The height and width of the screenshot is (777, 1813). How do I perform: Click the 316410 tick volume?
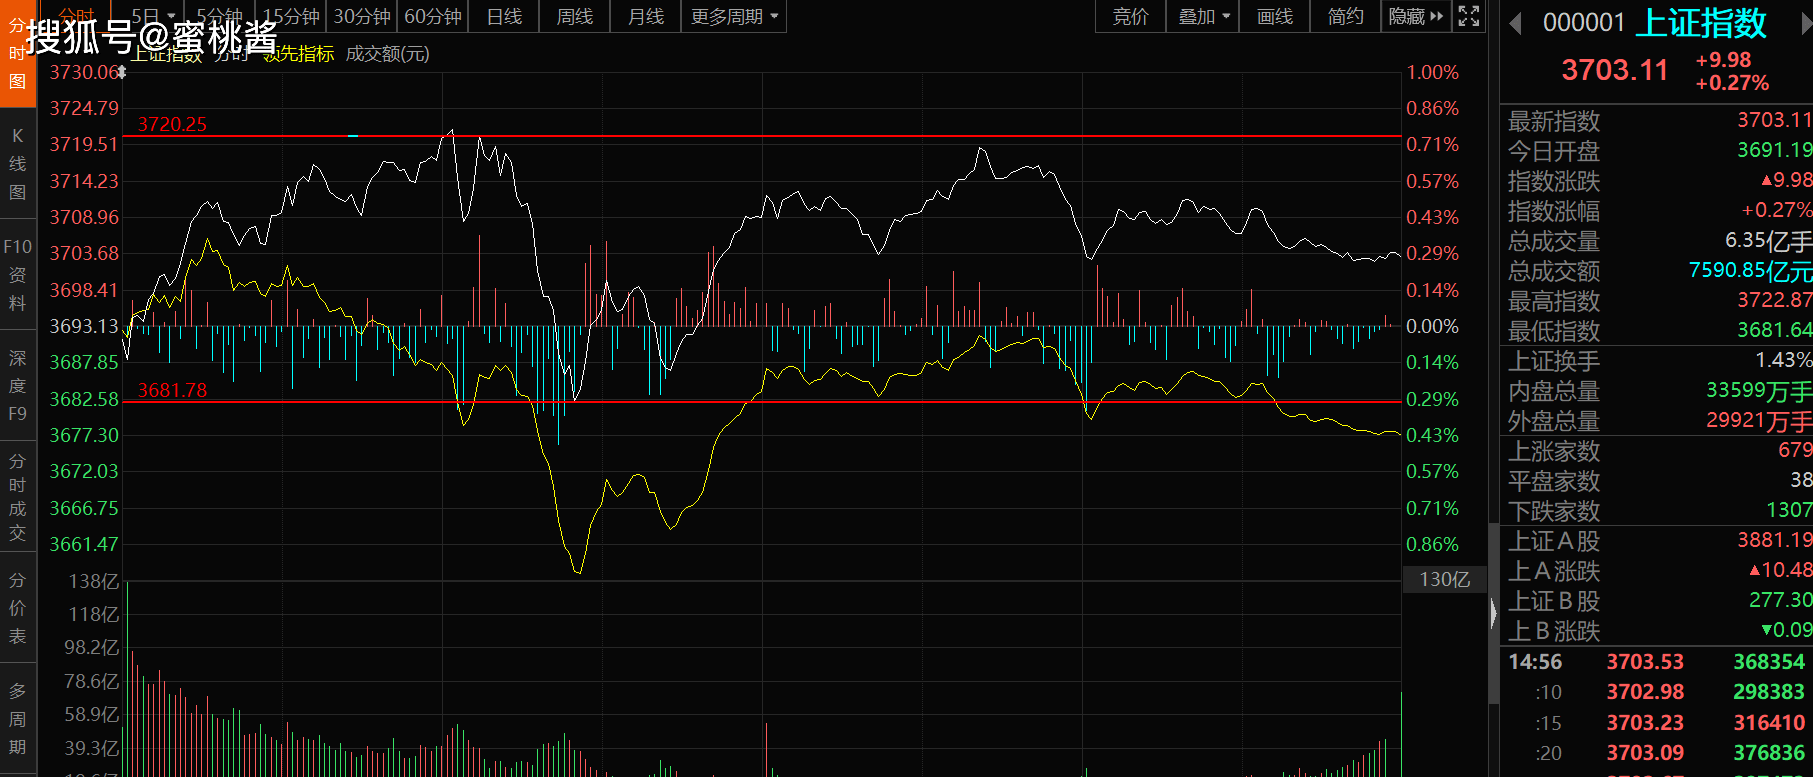(x=1769, y=723)
